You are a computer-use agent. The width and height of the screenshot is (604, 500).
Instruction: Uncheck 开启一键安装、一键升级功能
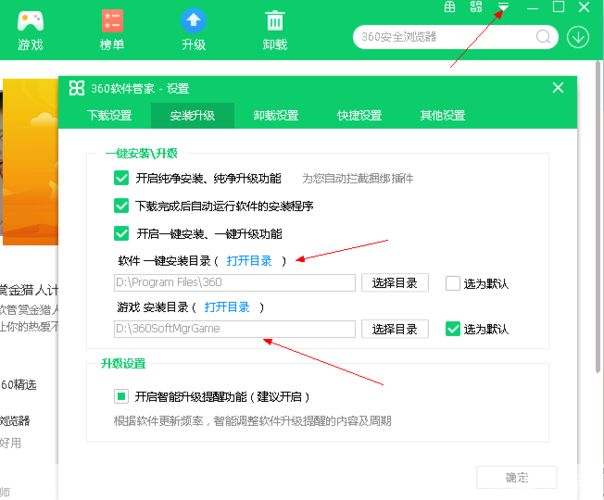[121, 233]
